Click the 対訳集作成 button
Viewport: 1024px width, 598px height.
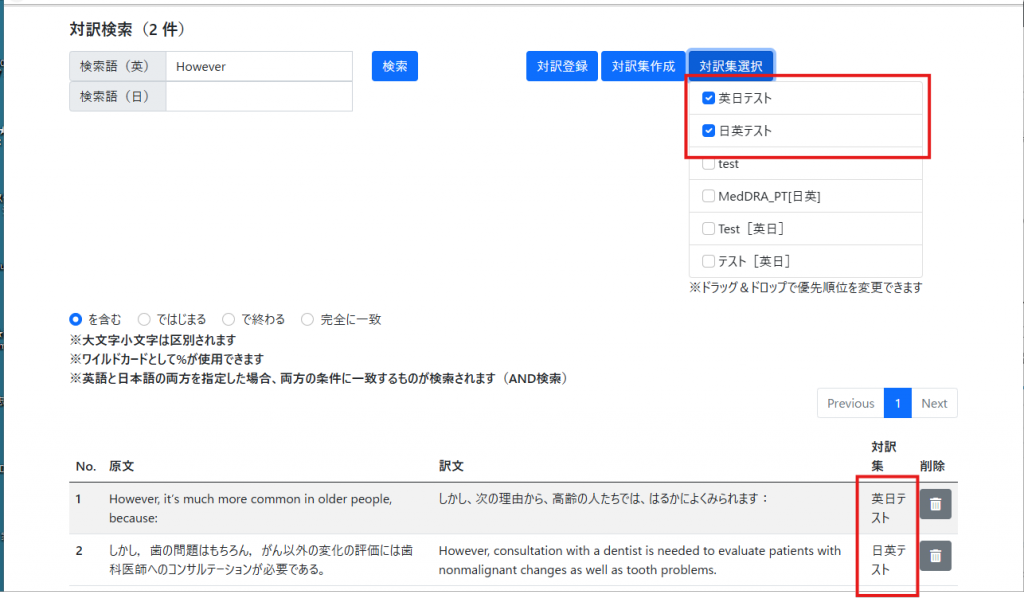coord(643,66)
